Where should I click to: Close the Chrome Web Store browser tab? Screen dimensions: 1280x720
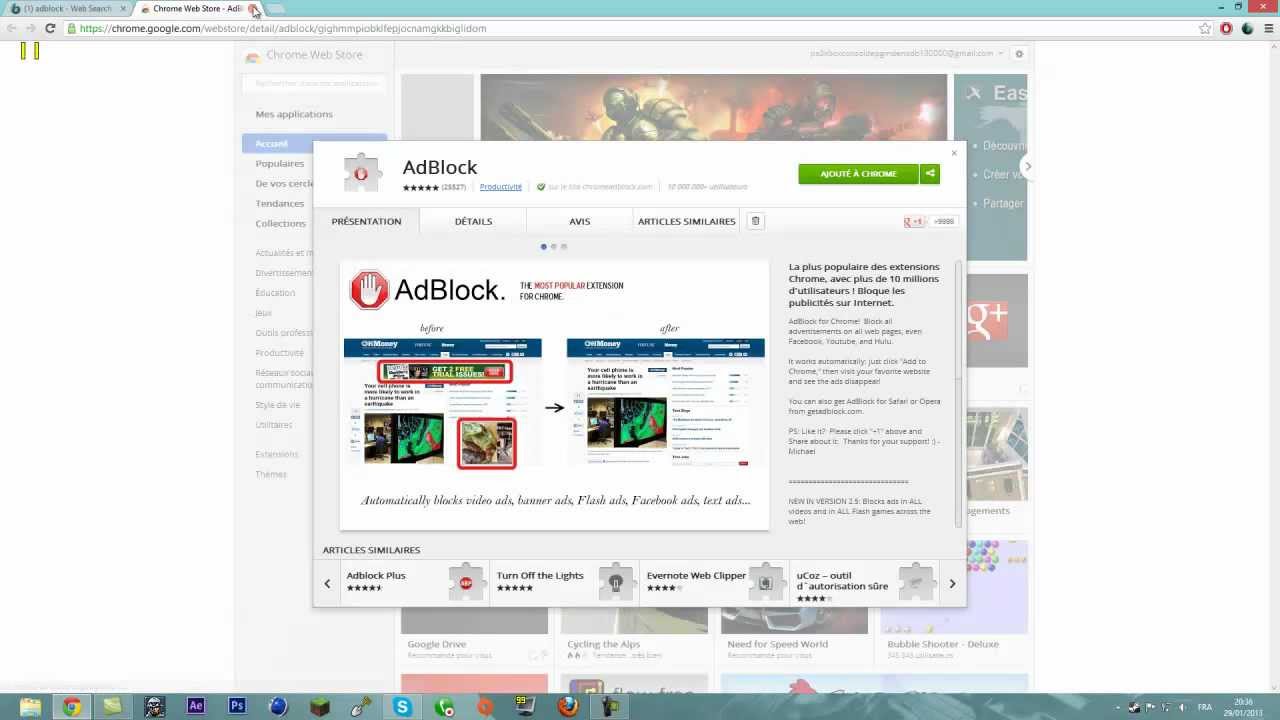pos(254,9)
